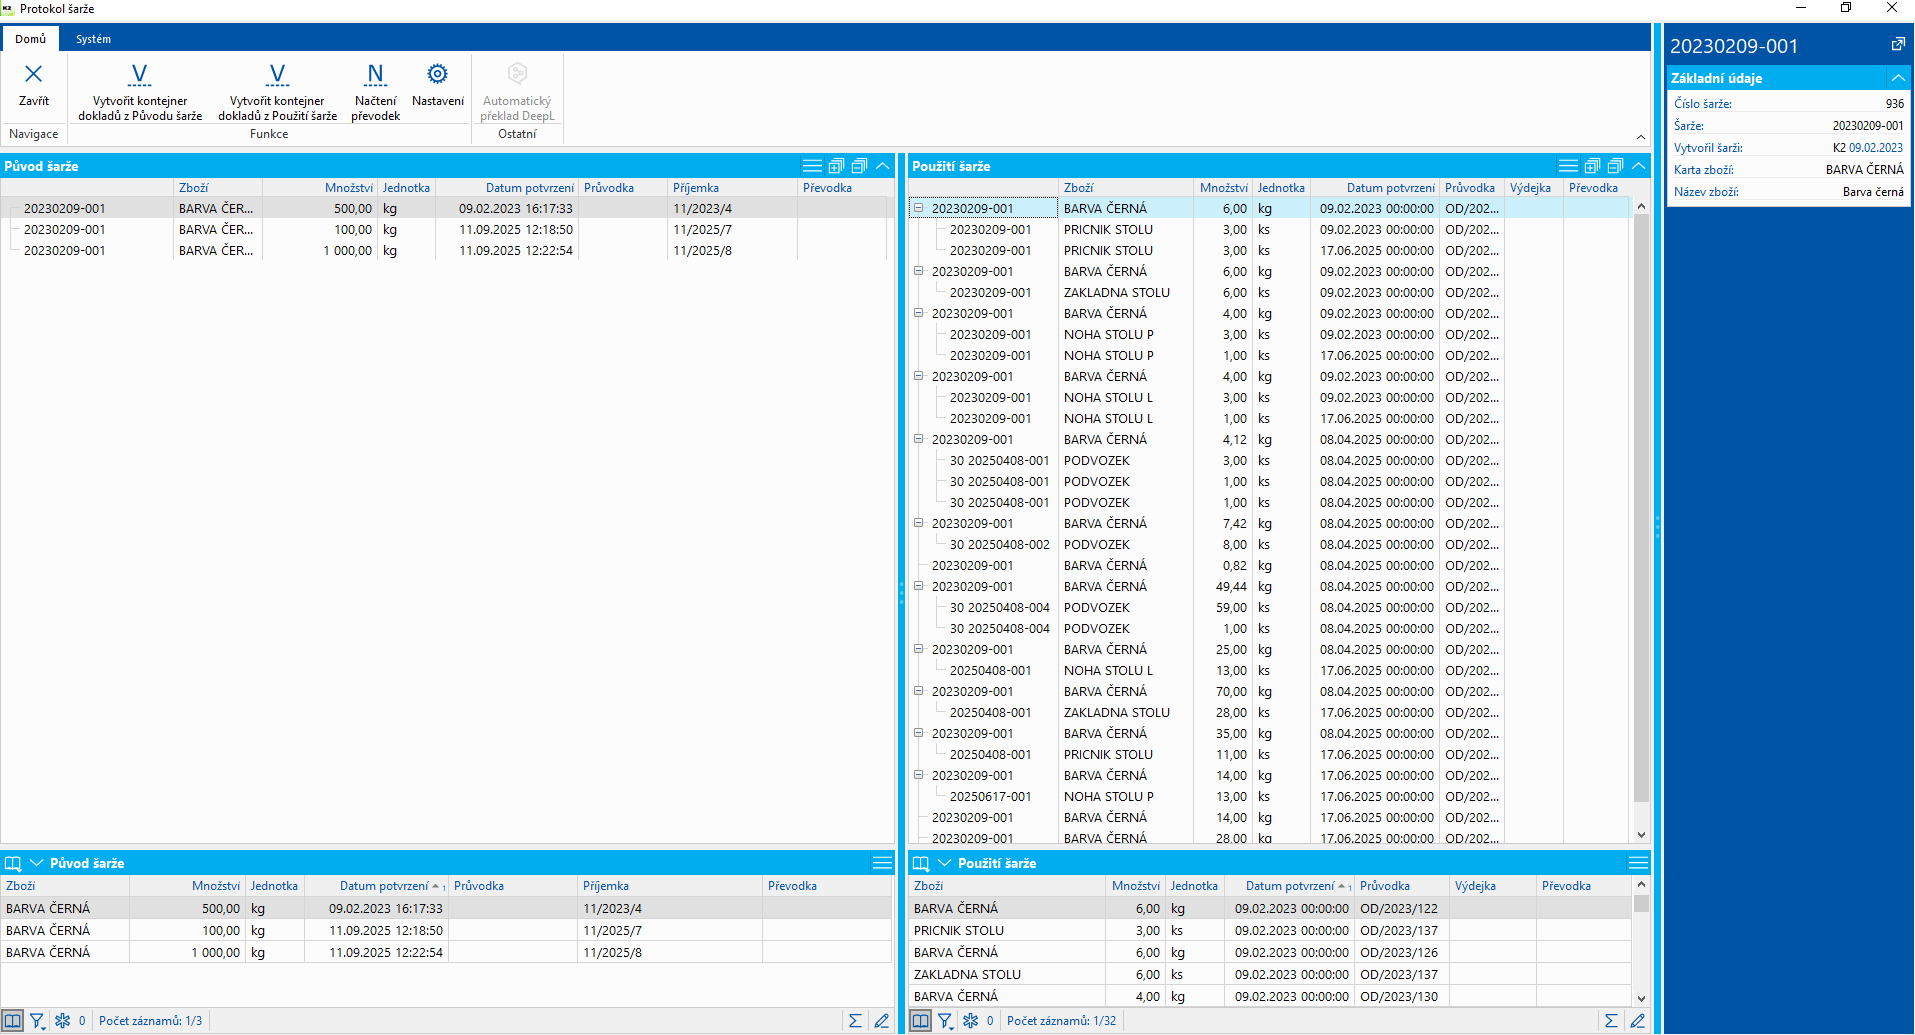Screen dimensions: 1915x1035
Task: Pop out the 20230209-001 preview panel
Action: point(1897,45)
